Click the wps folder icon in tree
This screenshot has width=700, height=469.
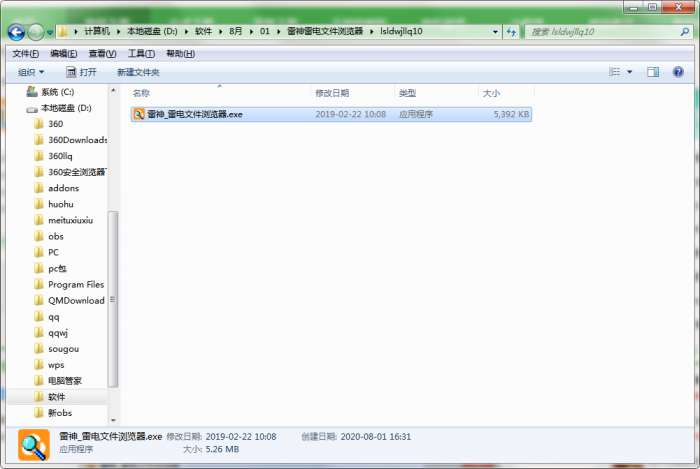click(x=39, y=365)
